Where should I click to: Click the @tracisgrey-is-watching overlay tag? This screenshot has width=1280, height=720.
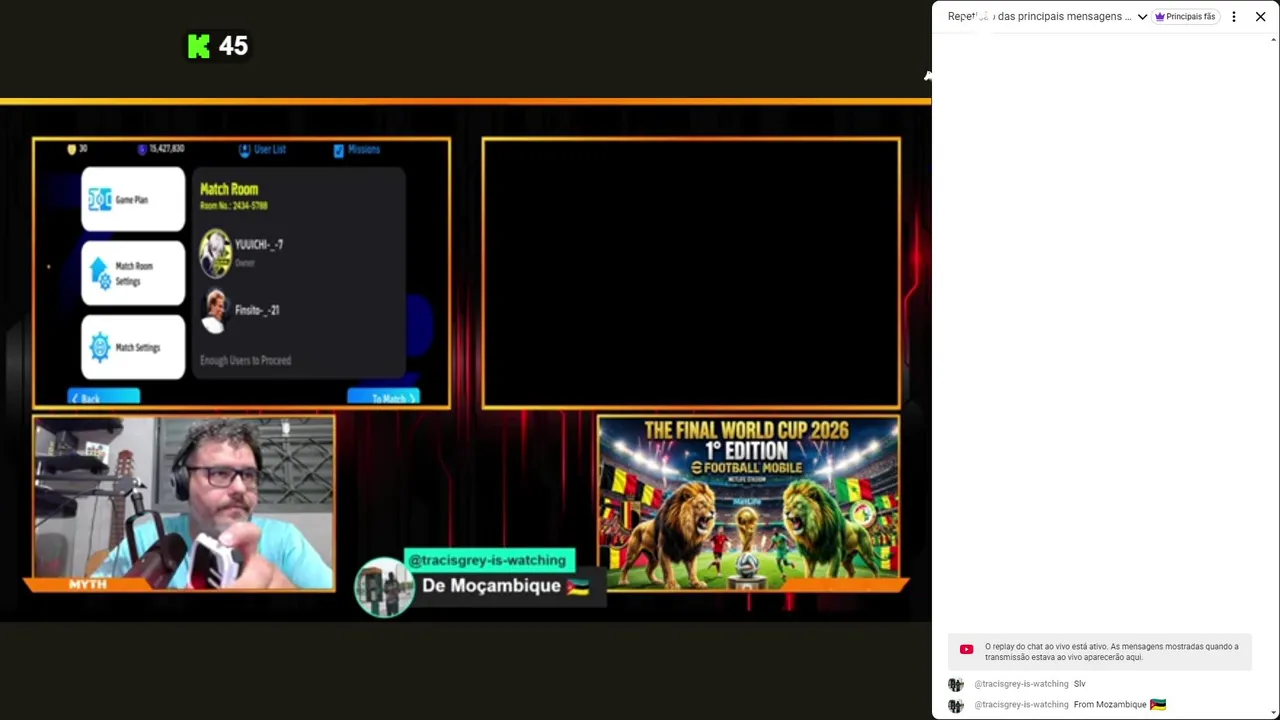pyautogui.click(x=488, y=560)
